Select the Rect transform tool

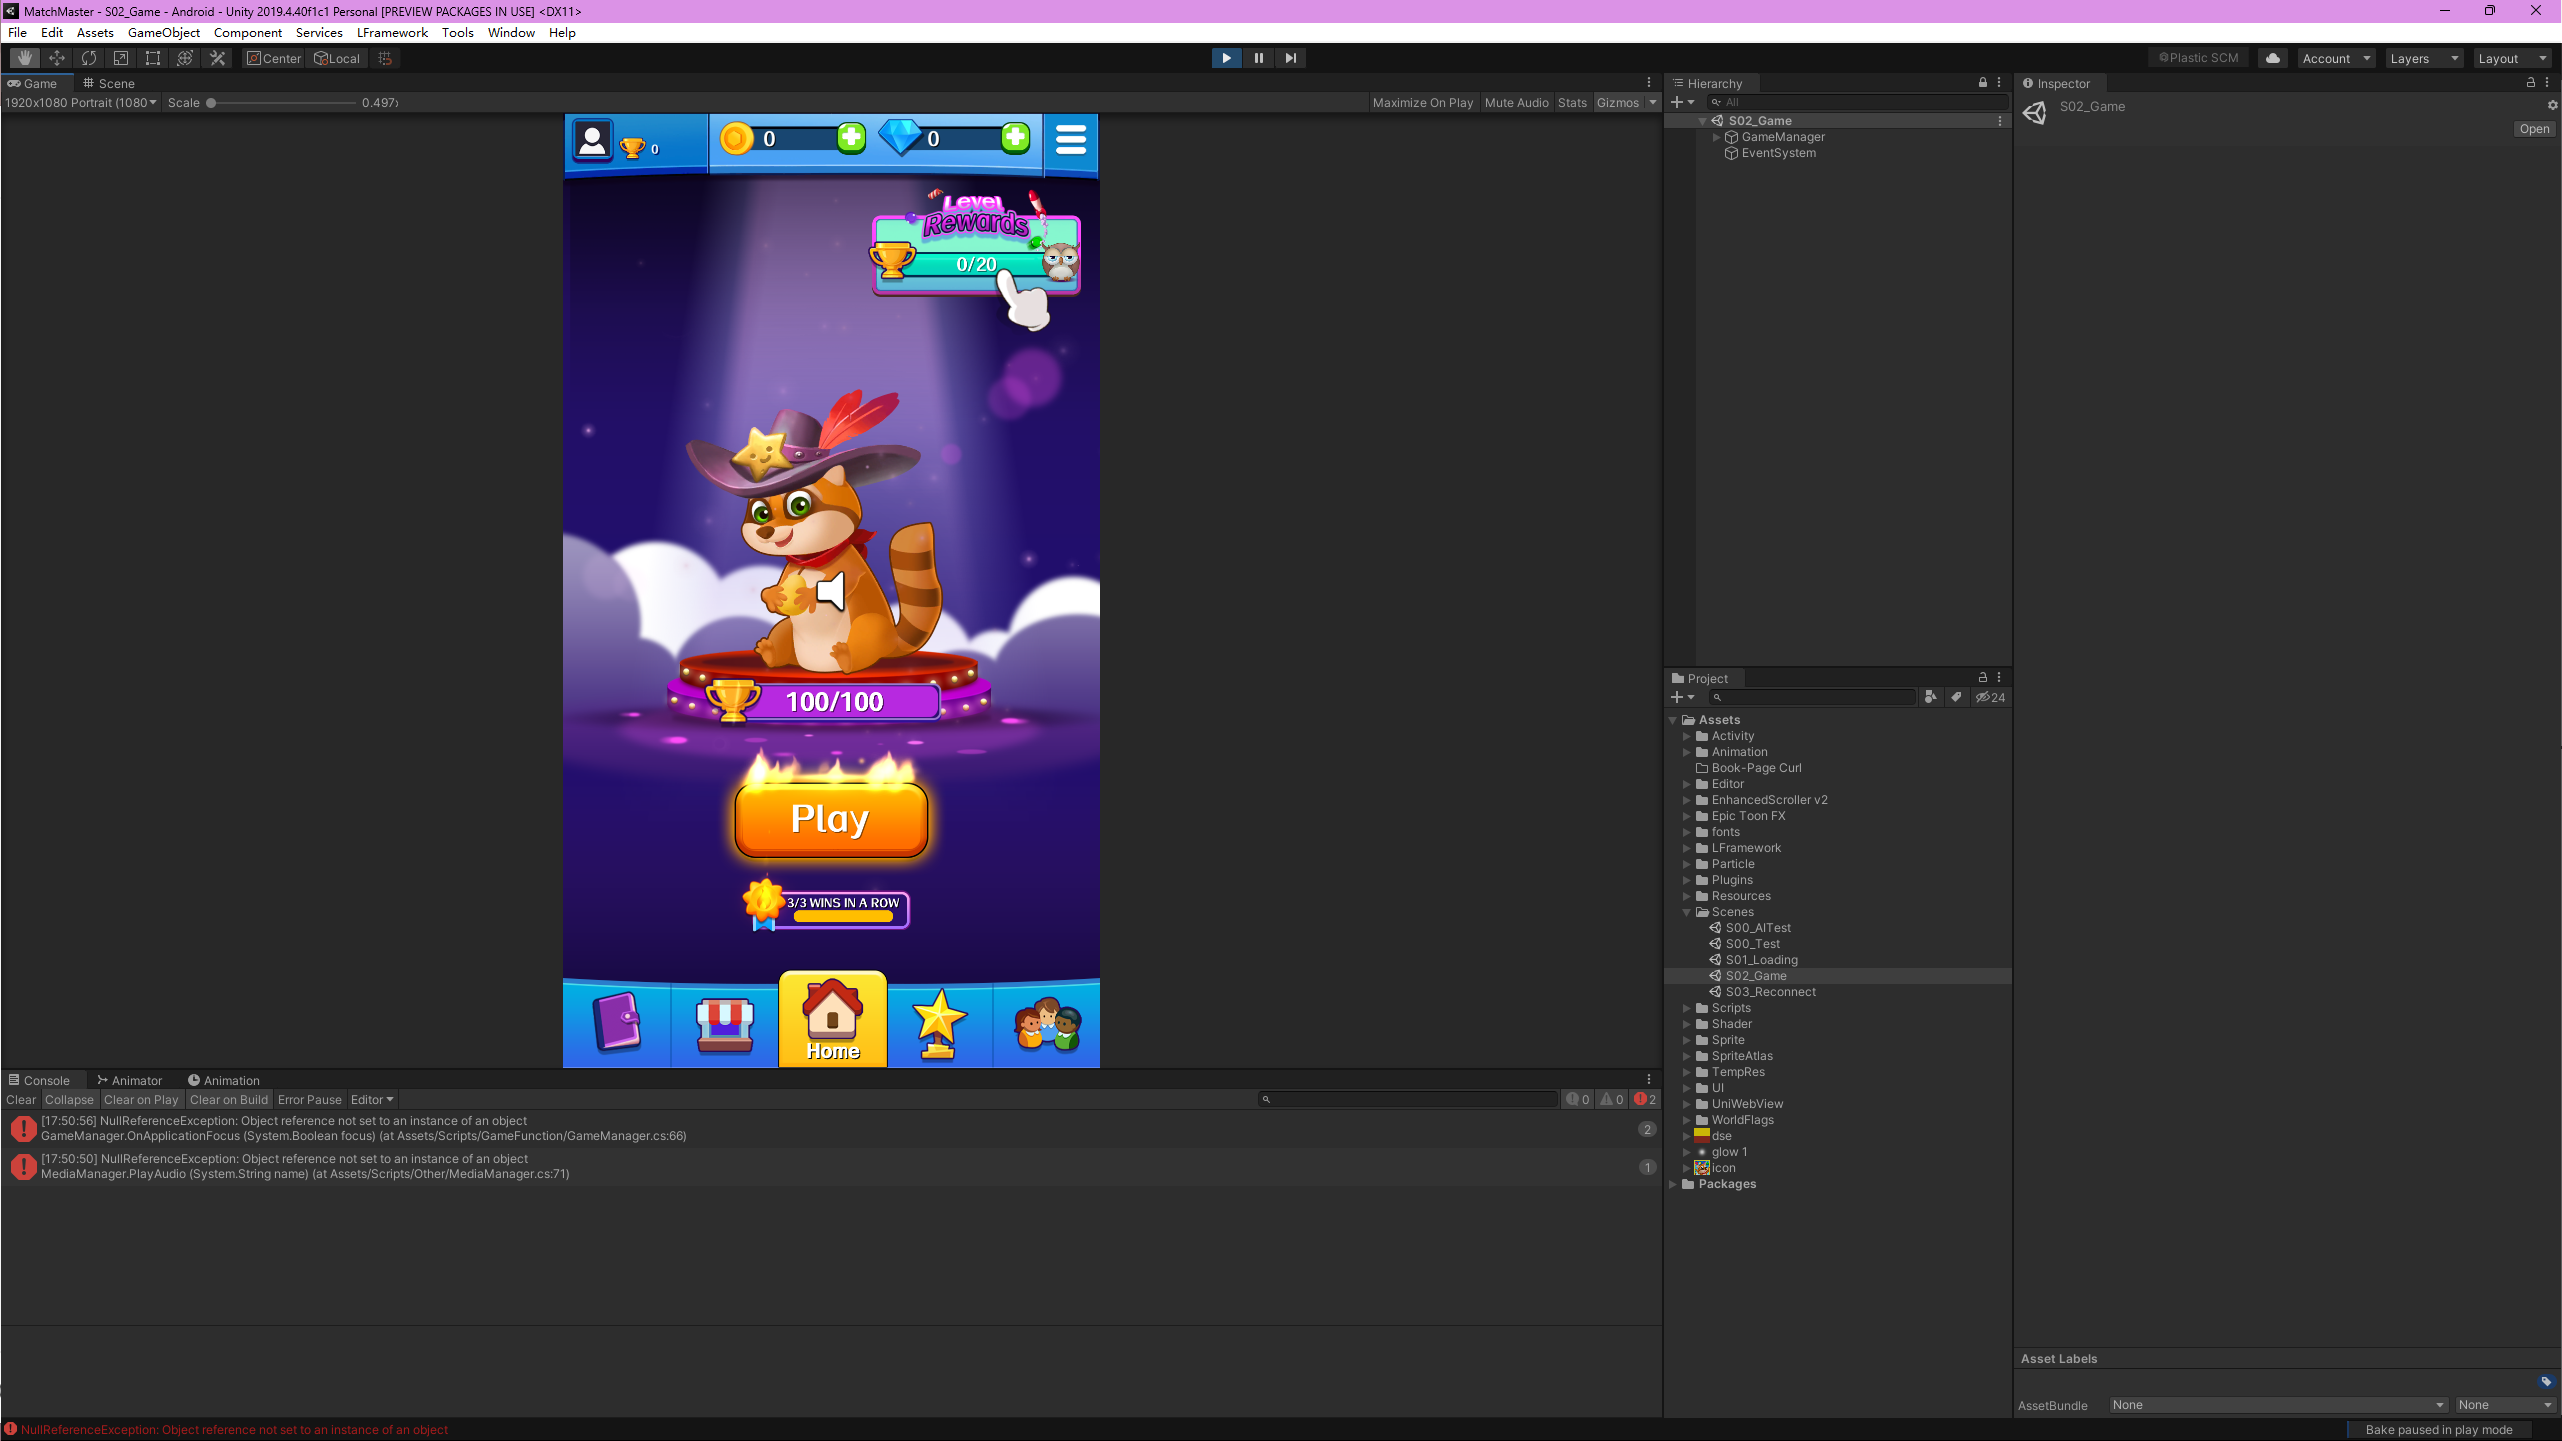(x=153, y=58)
